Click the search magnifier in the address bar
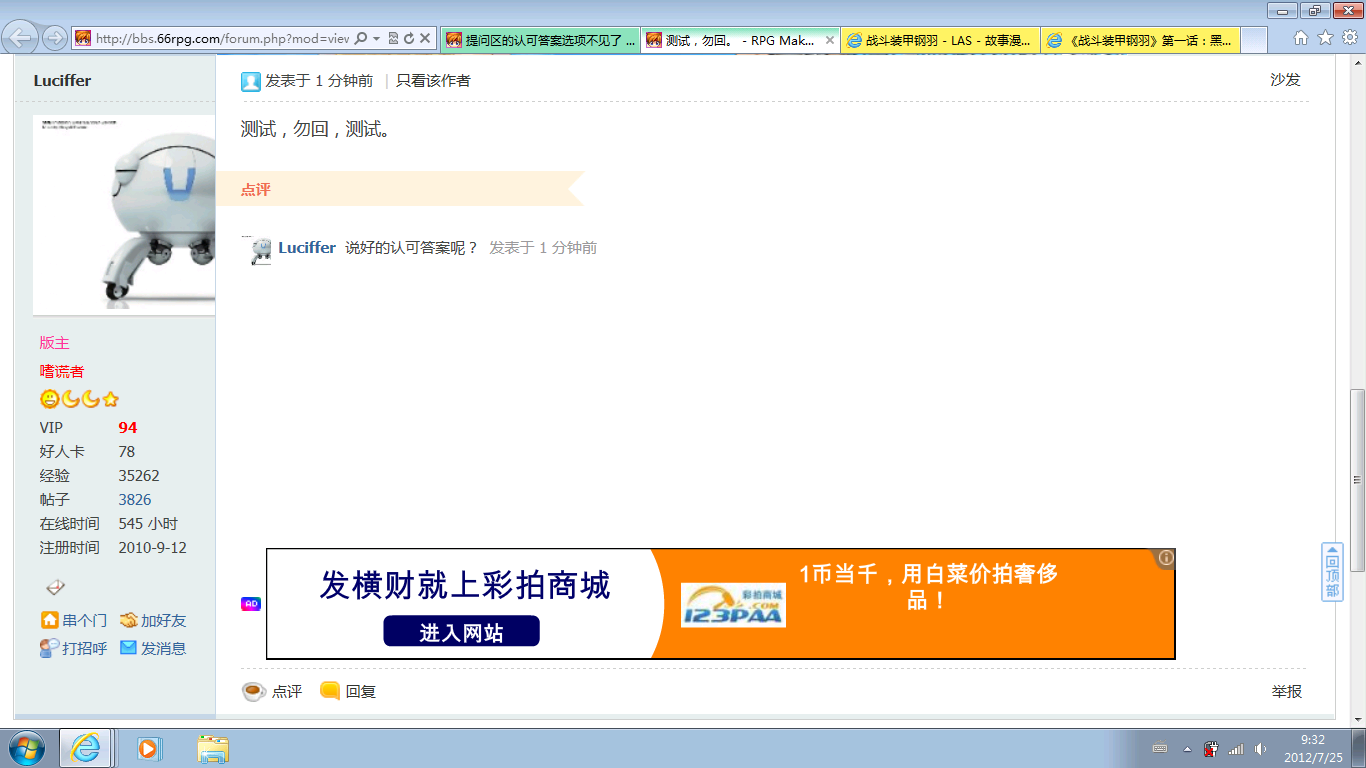 [361, 38]
